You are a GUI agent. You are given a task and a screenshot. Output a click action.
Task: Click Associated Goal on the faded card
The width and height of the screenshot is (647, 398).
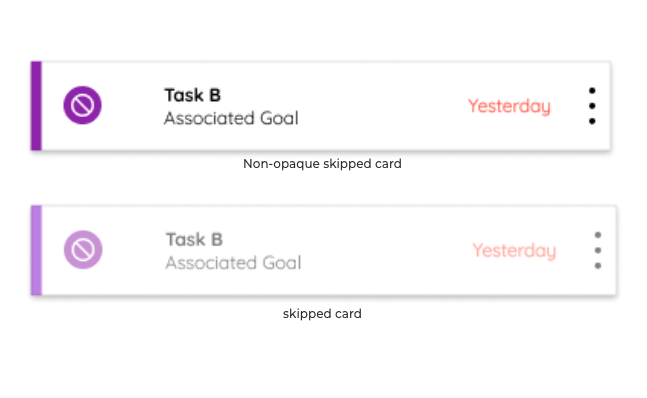[x=234, y=263]
